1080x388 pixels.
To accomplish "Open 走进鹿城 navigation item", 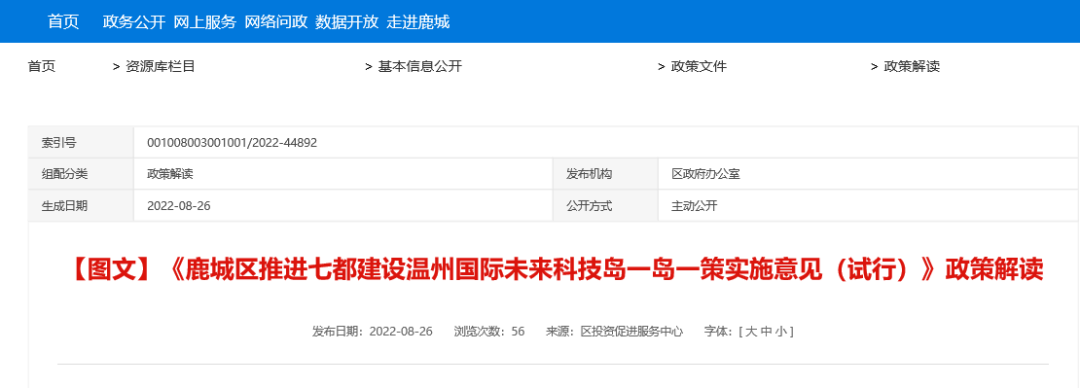I will pos(418,21).
